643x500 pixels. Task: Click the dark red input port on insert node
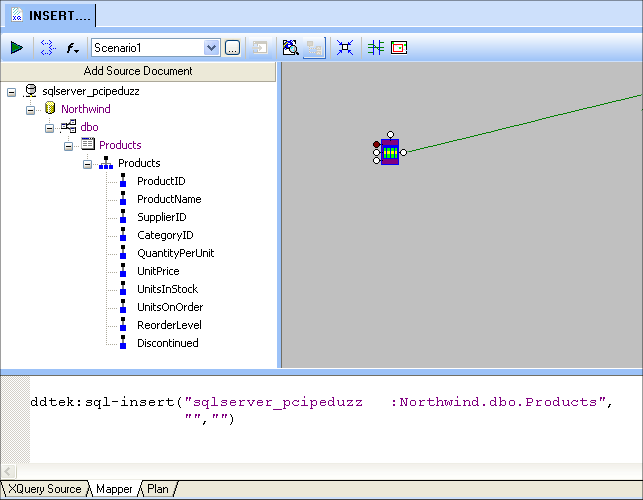point(376,144)
